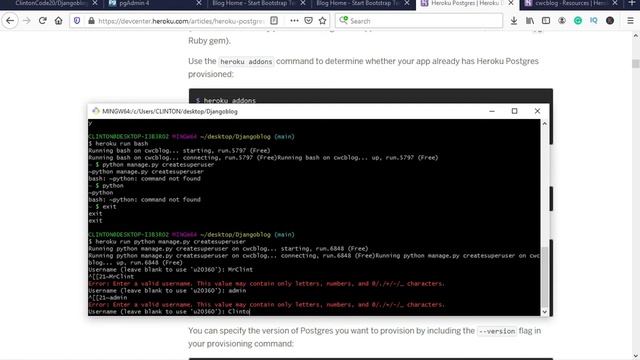
Task: Maximize the MINGW64 terminal window
Action: 514,111
